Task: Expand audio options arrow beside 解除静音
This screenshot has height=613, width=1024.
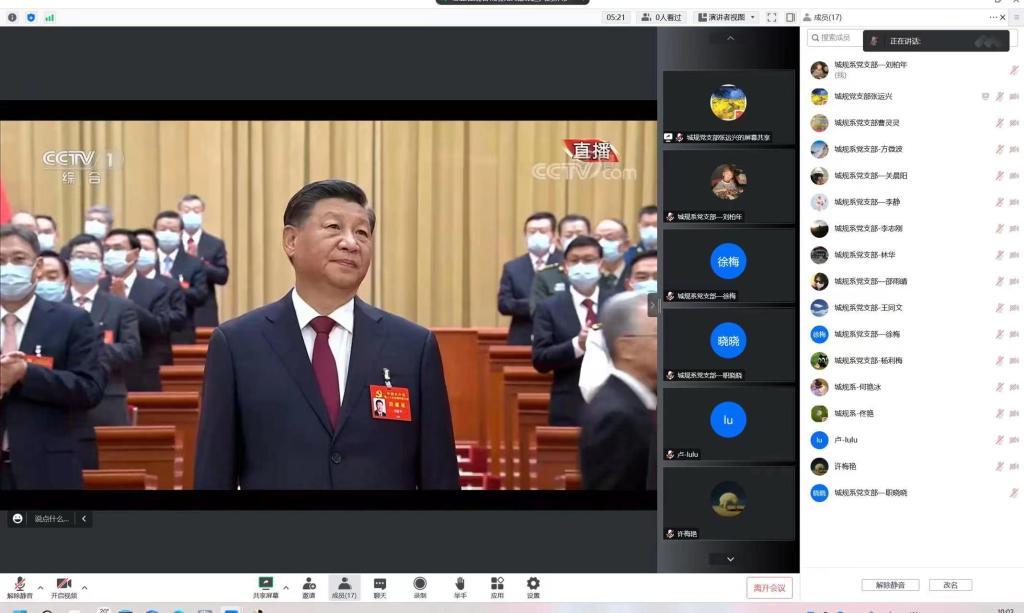Action: (40, 587)
